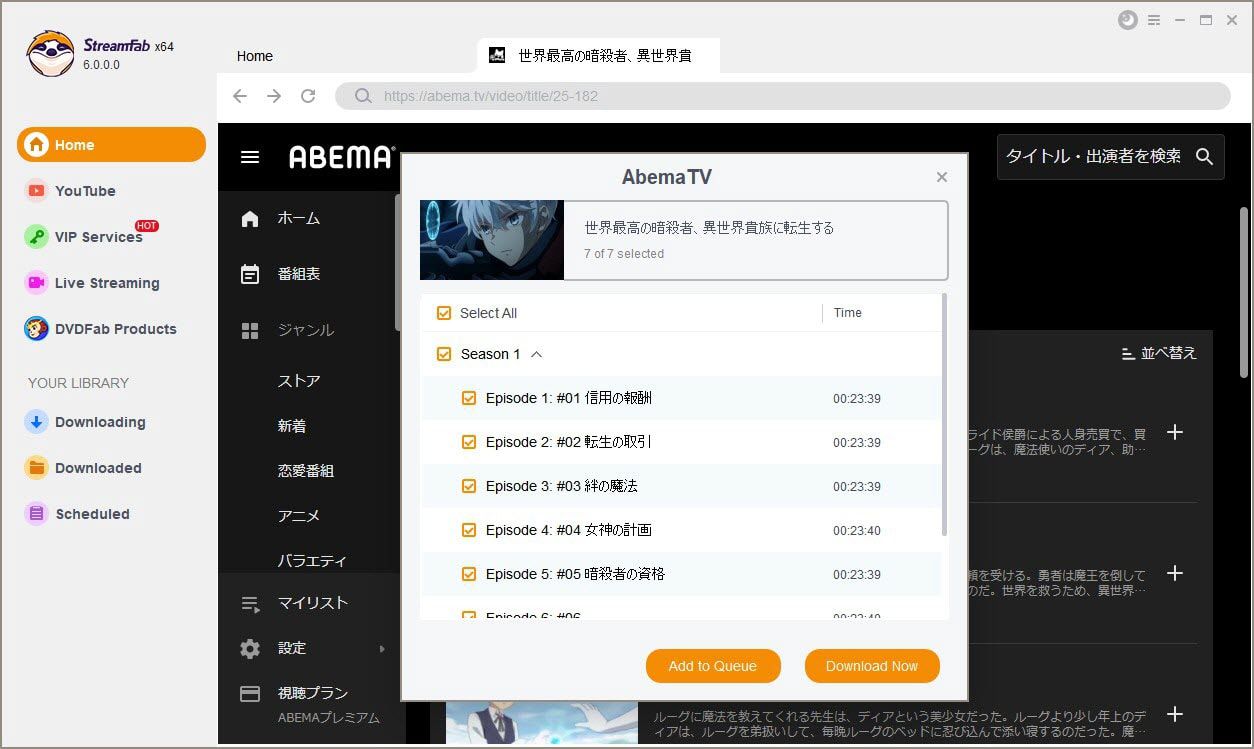
Task: Click Download Now button
Action: 872,666
